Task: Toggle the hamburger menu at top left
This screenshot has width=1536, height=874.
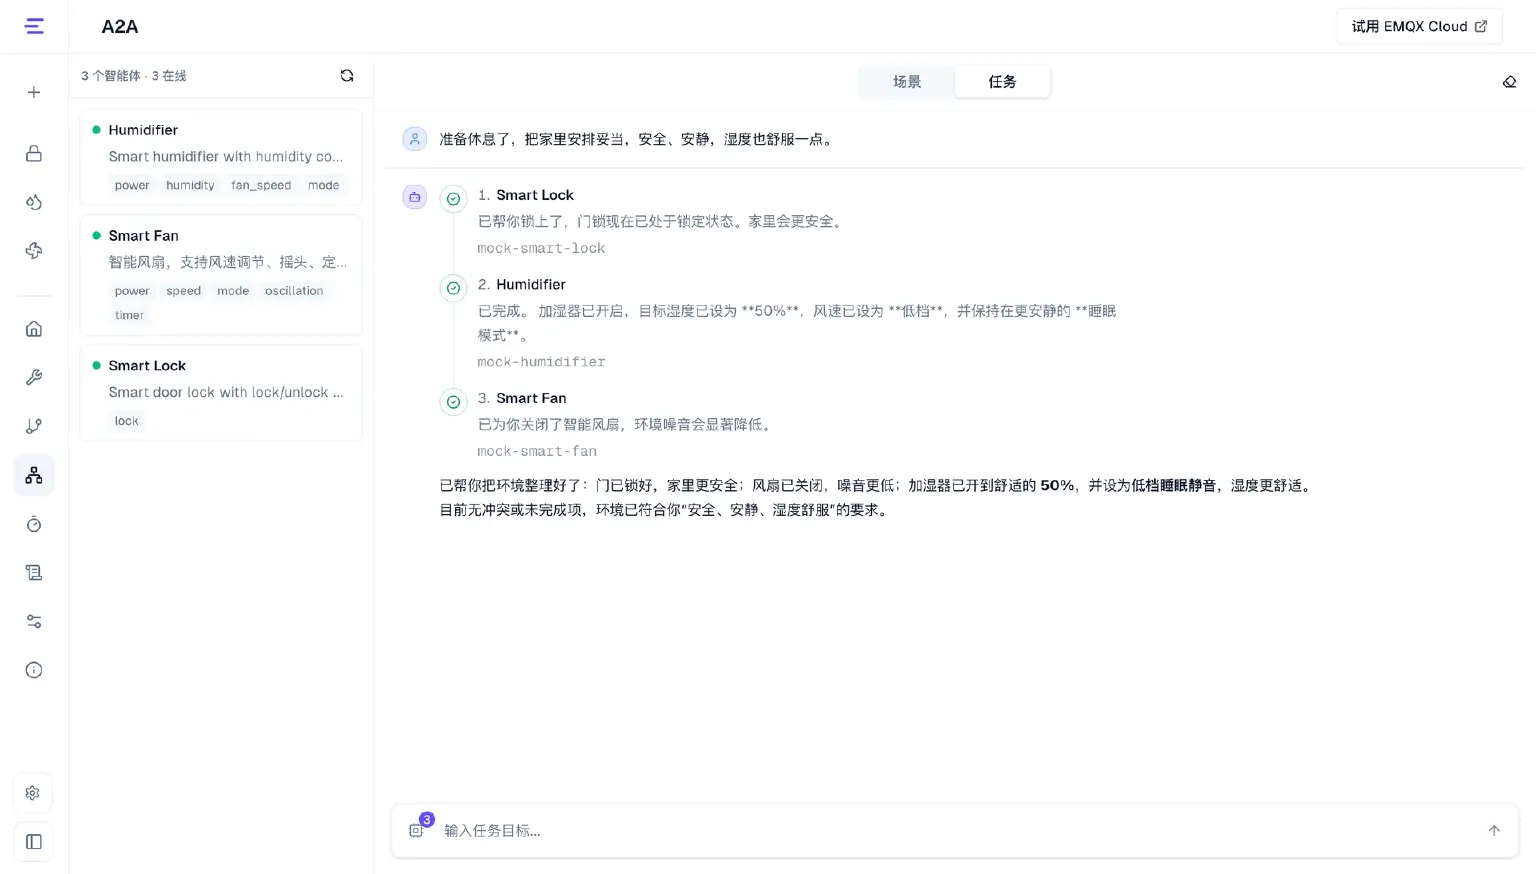Action: tap(34, 26)
